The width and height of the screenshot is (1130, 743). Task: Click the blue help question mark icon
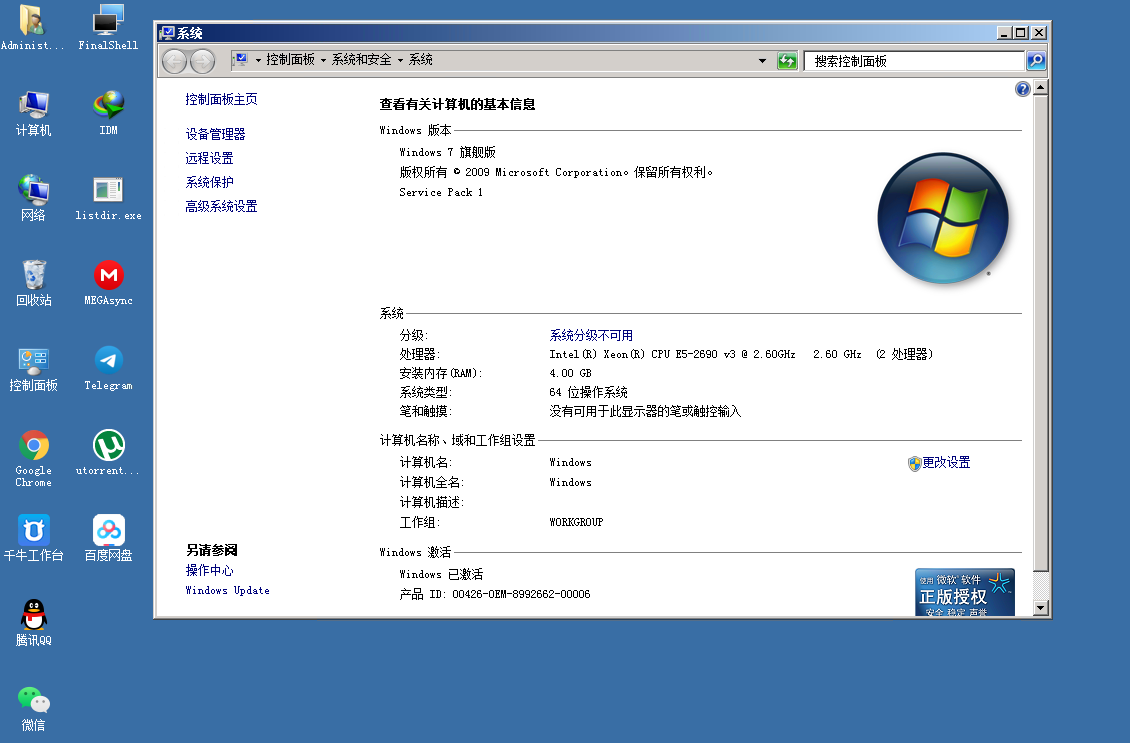[1022, 89]
